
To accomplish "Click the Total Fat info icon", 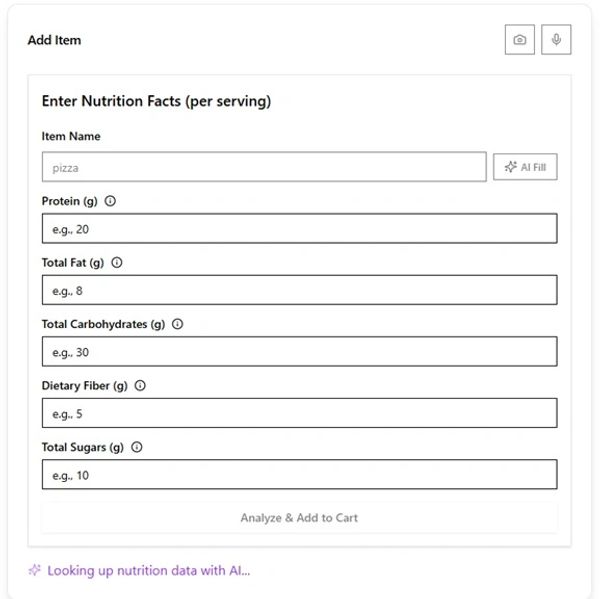I will (x=116, y=263).
